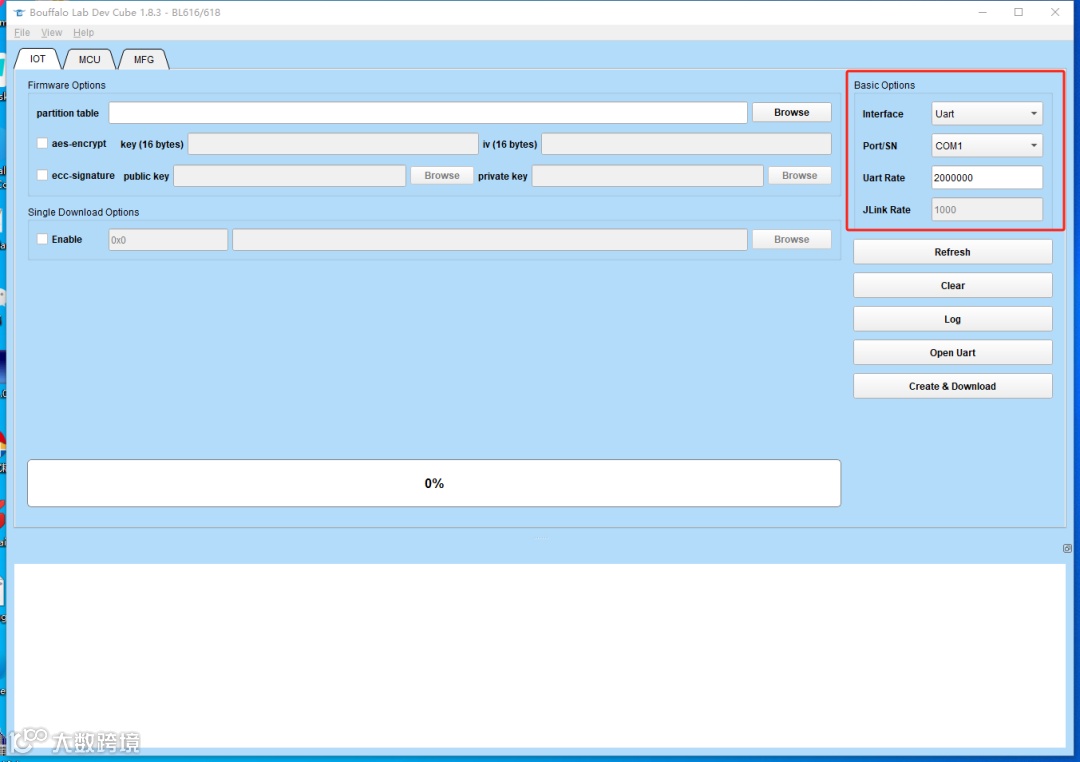This screenshot has height=762, width=1080.
Task: Enable the ecc-signature checkbox
Action: coord(42,175)
